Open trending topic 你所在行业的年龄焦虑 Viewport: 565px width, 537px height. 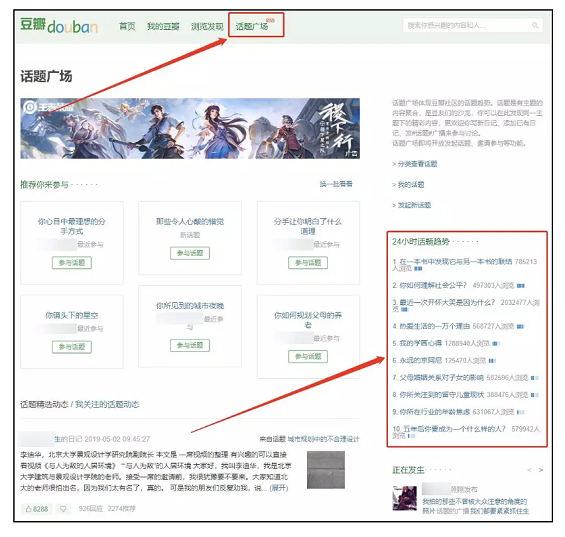click(435, 412)
